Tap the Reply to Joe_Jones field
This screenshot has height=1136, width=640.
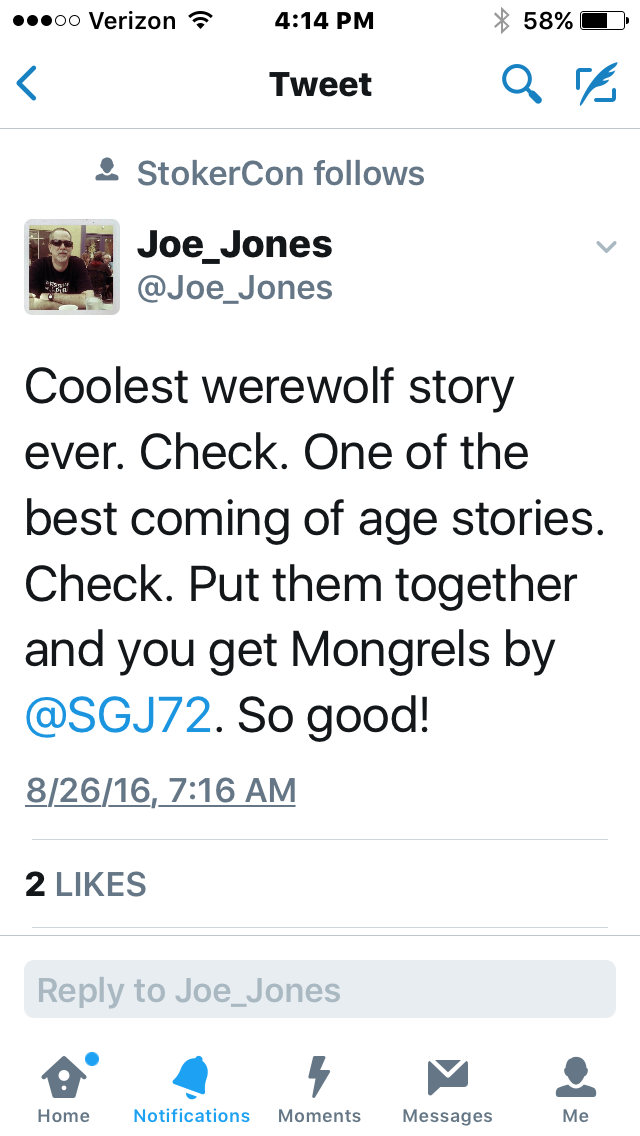(320, 990)
